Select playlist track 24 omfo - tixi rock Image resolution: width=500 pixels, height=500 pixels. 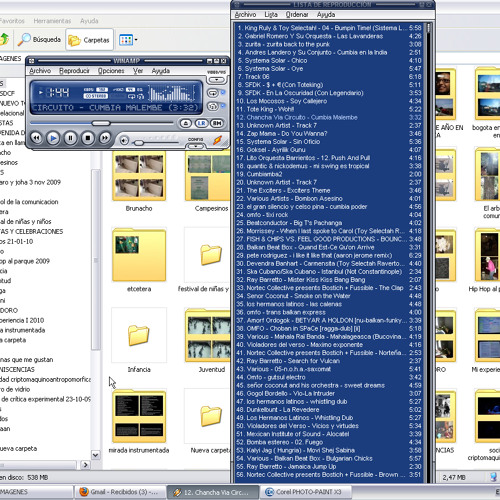(x=329, y=215)
